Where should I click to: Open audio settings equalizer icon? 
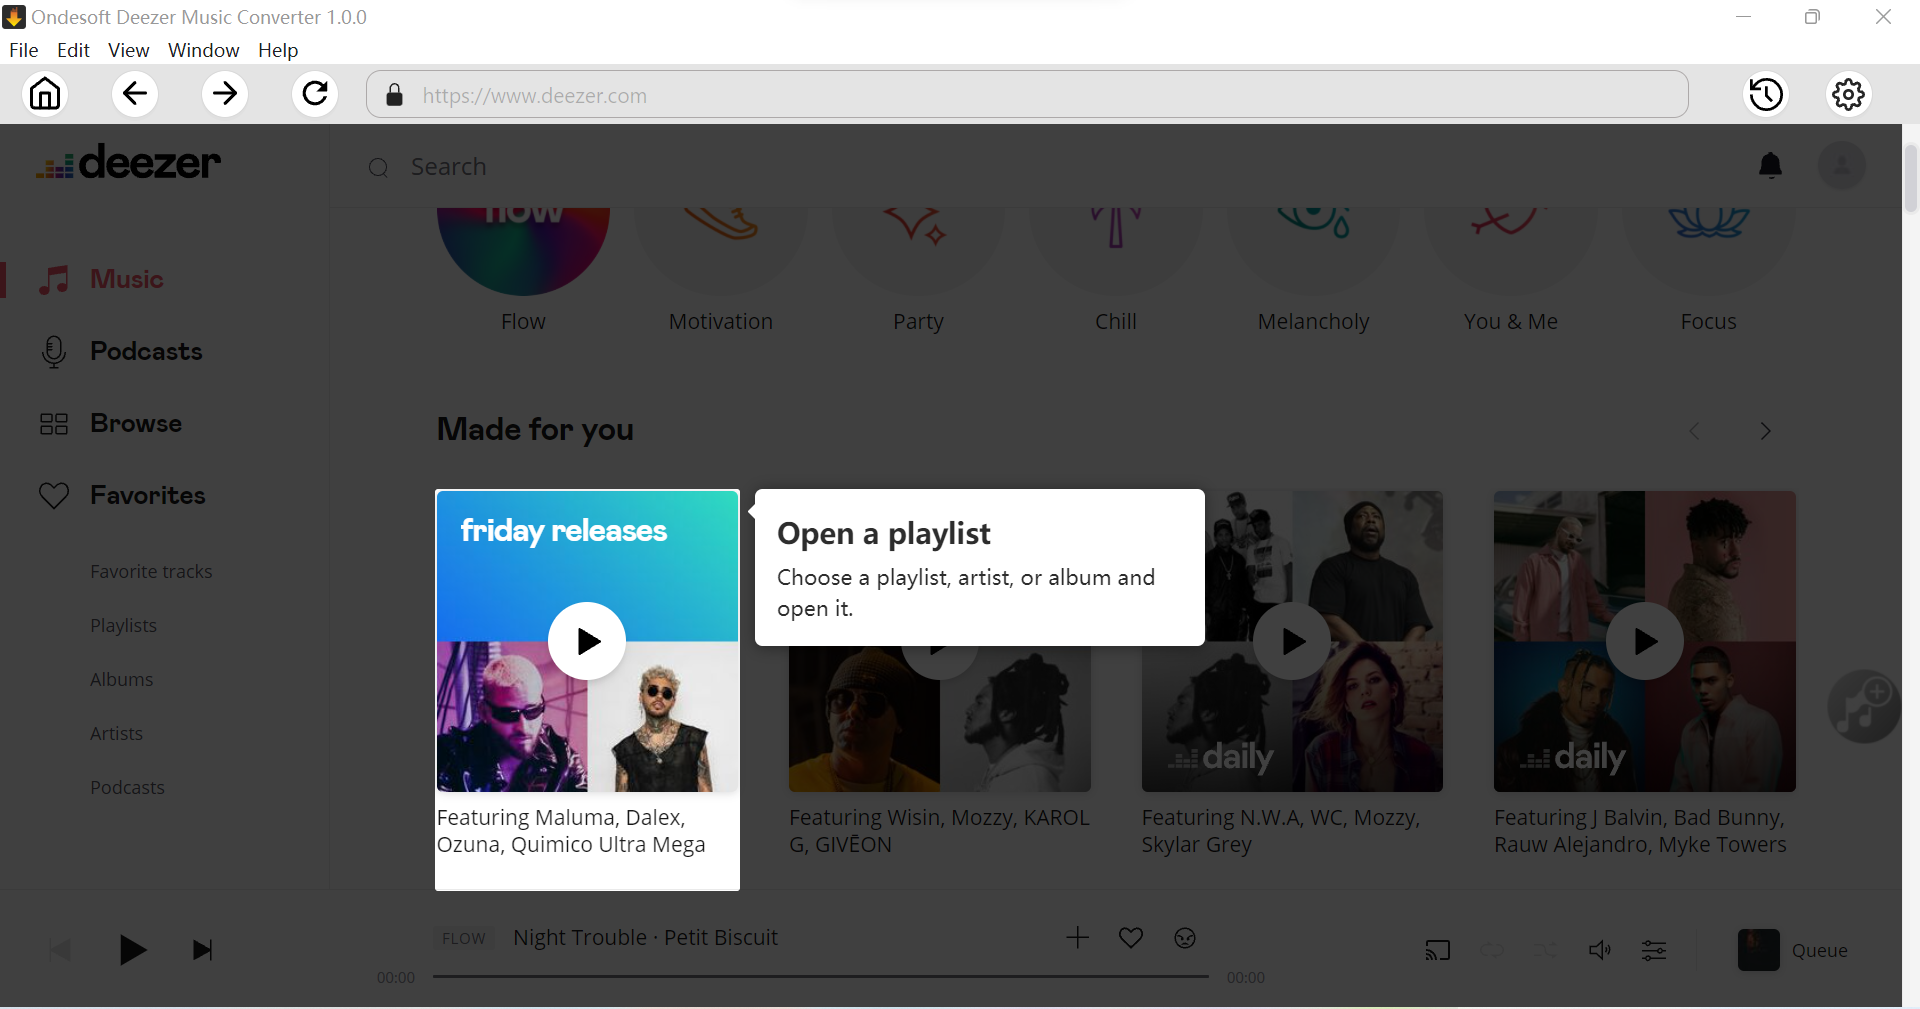click(1654, 950)
